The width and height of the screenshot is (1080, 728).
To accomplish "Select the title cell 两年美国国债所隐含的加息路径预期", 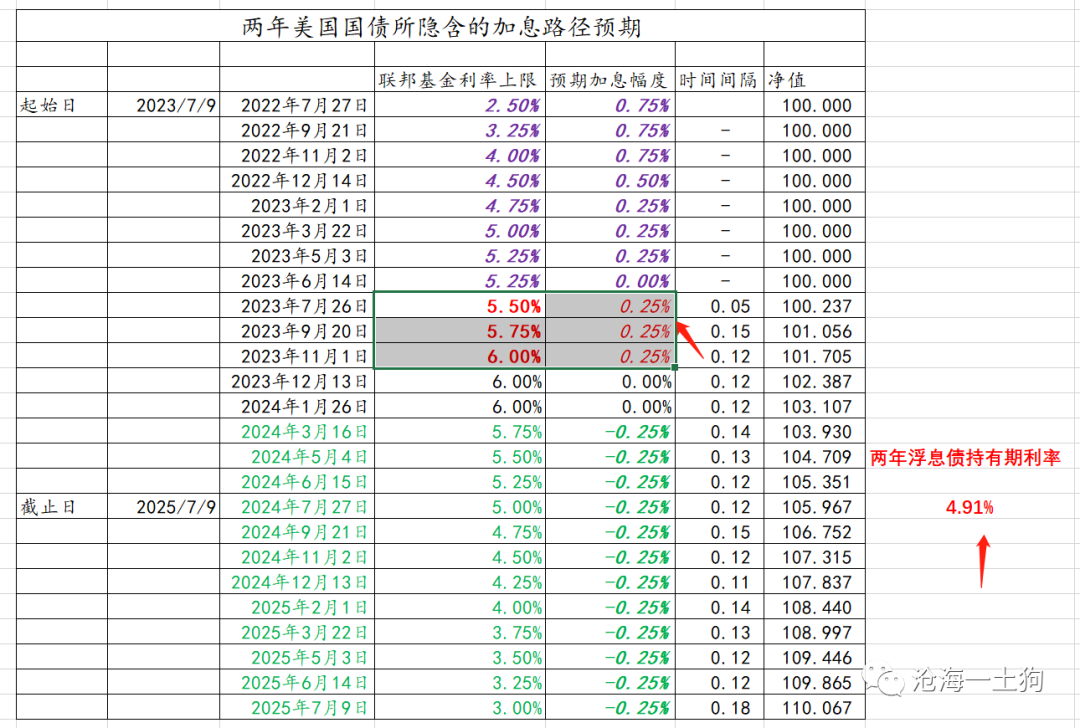I will [x=440, y=26].
